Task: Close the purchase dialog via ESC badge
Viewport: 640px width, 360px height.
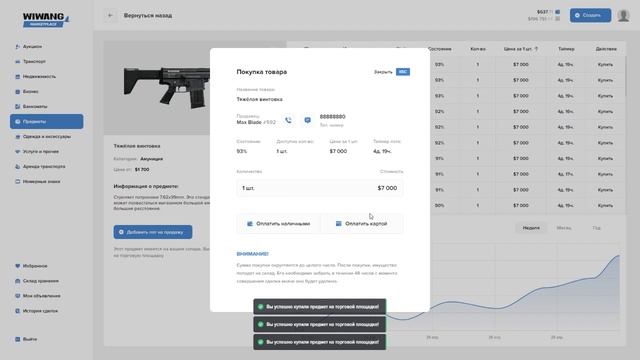Action: 403,72
